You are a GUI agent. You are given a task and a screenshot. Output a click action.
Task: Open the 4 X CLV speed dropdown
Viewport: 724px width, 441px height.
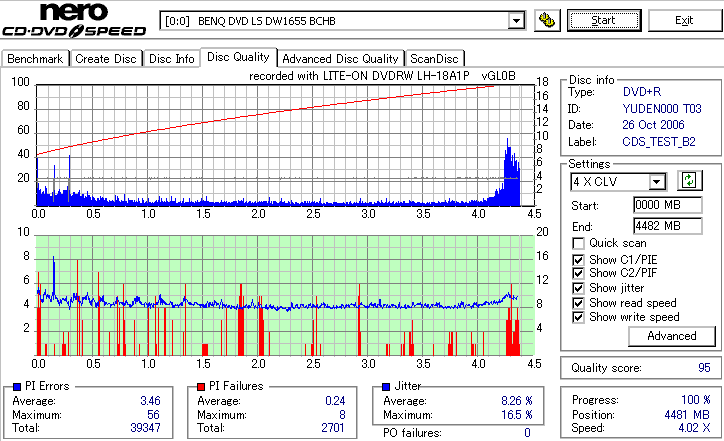pyautogui.click(x=656, y=181)
